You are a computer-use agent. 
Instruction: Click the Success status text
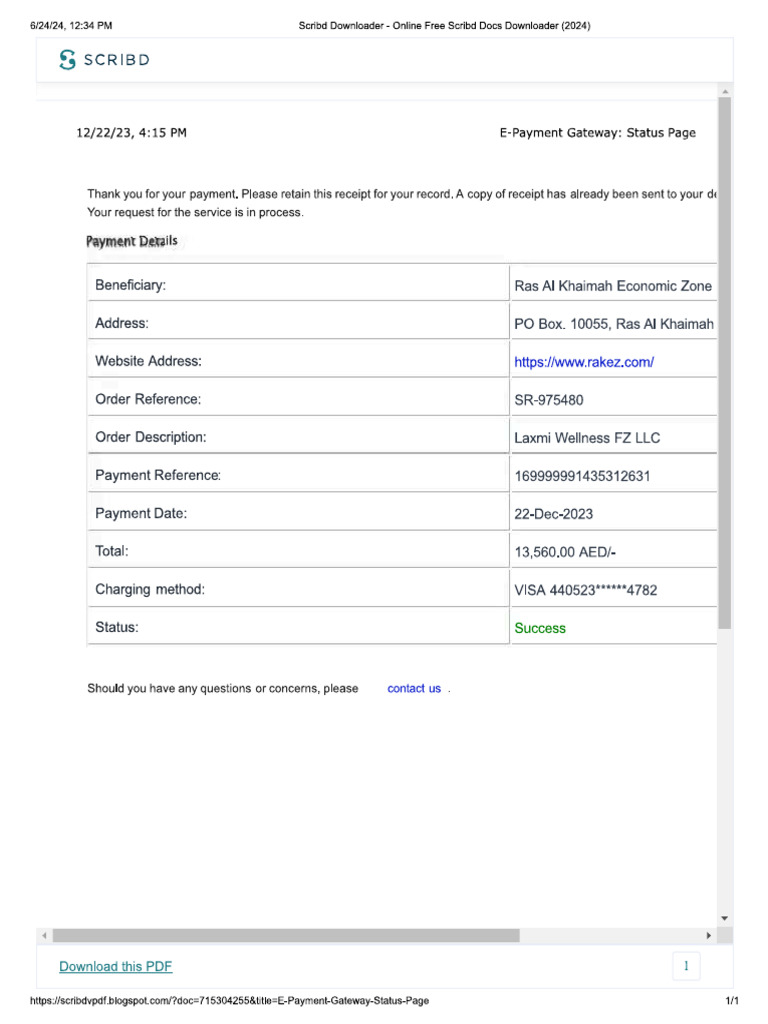point(540,628)
